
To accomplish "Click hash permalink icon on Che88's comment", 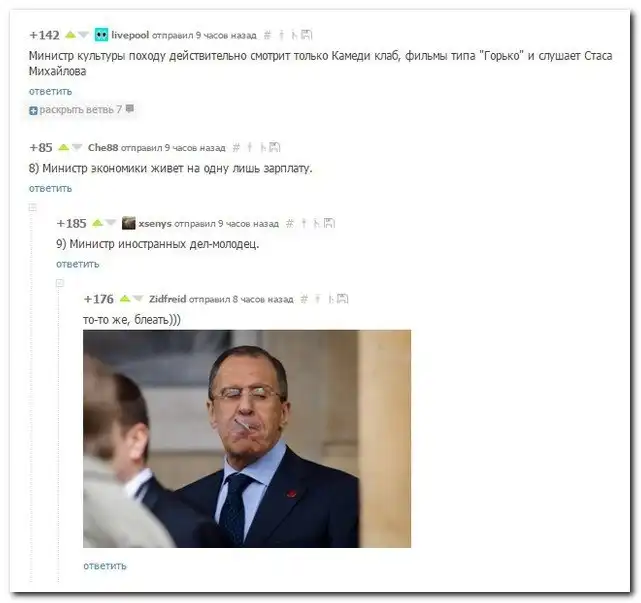I will pos(236,148).
